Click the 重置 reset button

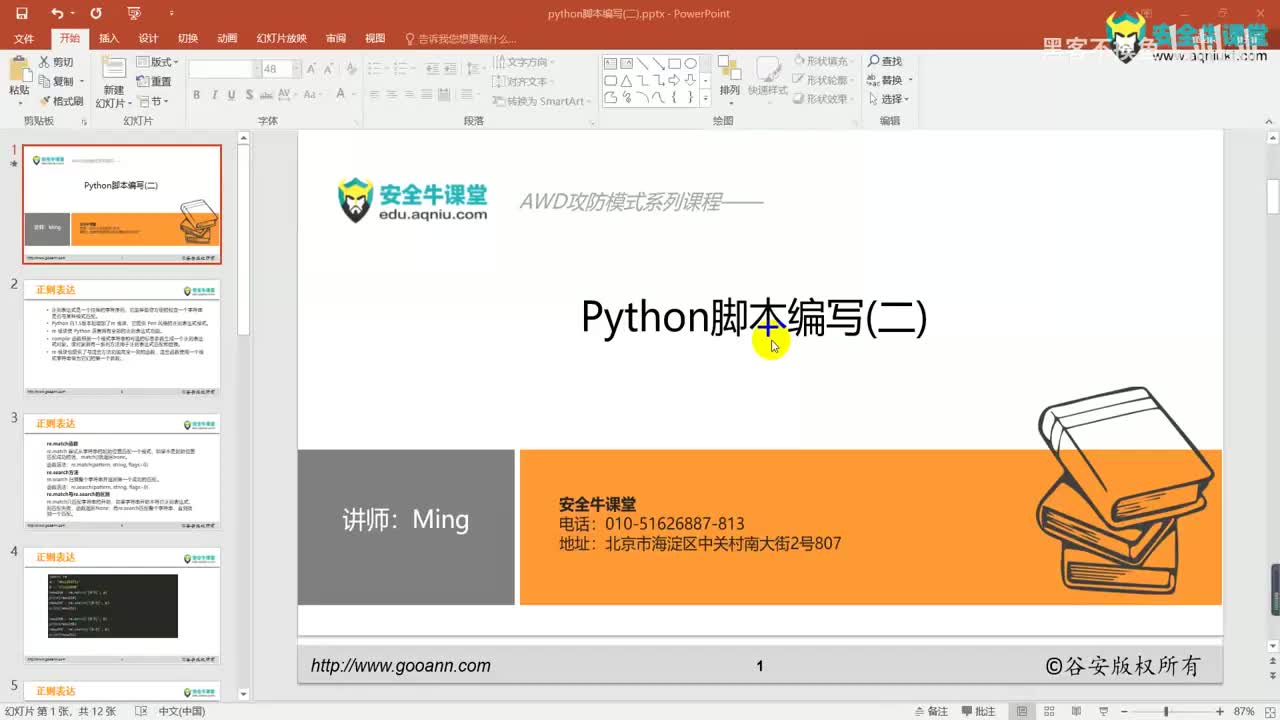coord(154,81)
